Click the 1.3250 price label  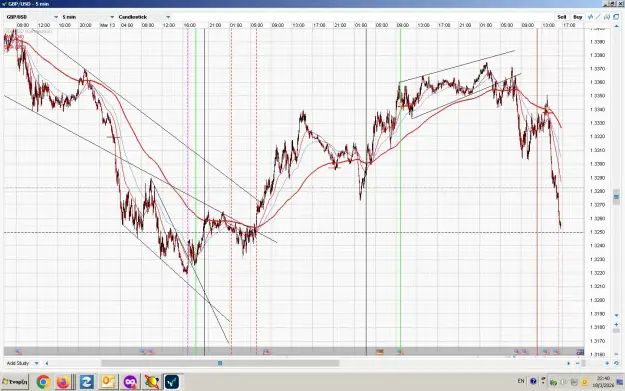(x=597, y=232)
